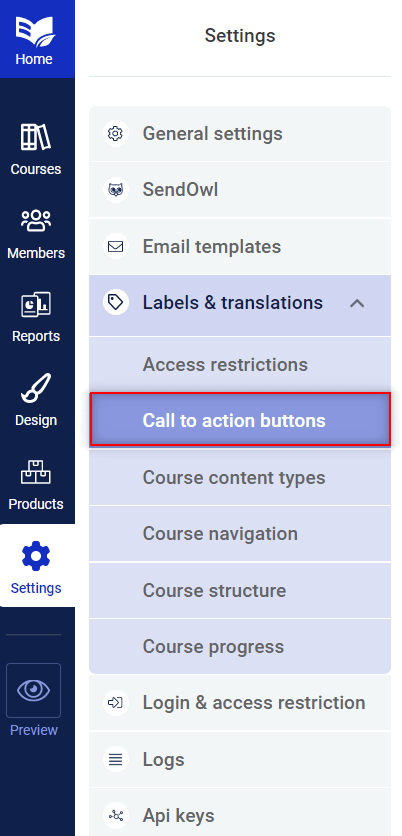The height and width of the screenshot is (836, 402).
Task: Open the Home book logo icon
Action: click(34, 30)
